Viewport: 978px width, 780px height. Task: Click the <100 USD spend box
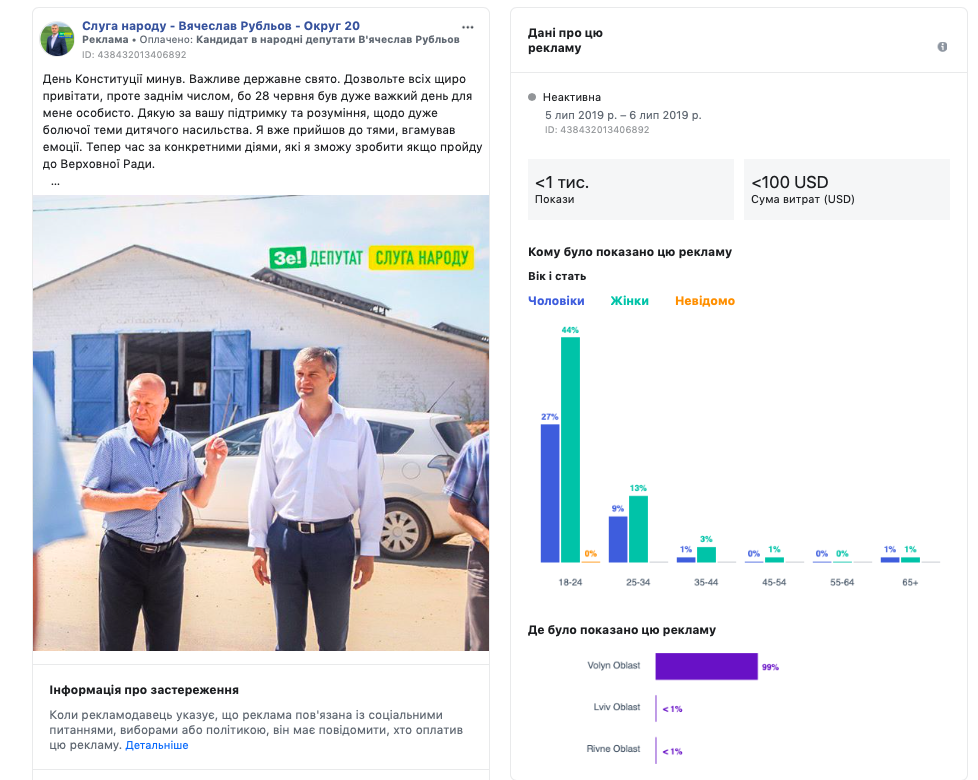click(846, 190)
